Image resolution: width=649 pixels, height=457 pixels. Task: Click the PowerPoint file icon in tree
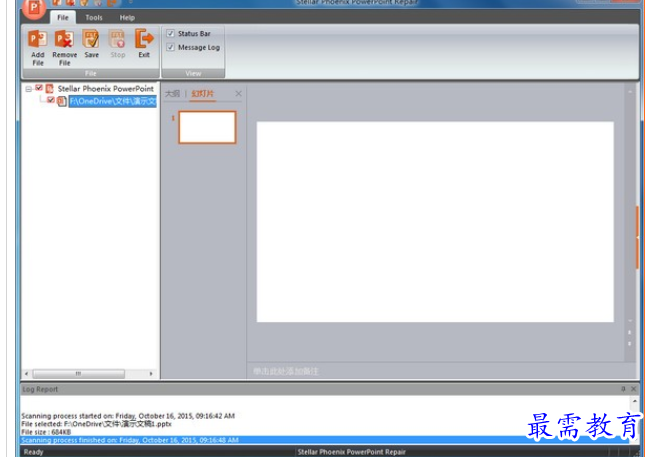pos(62,101)
